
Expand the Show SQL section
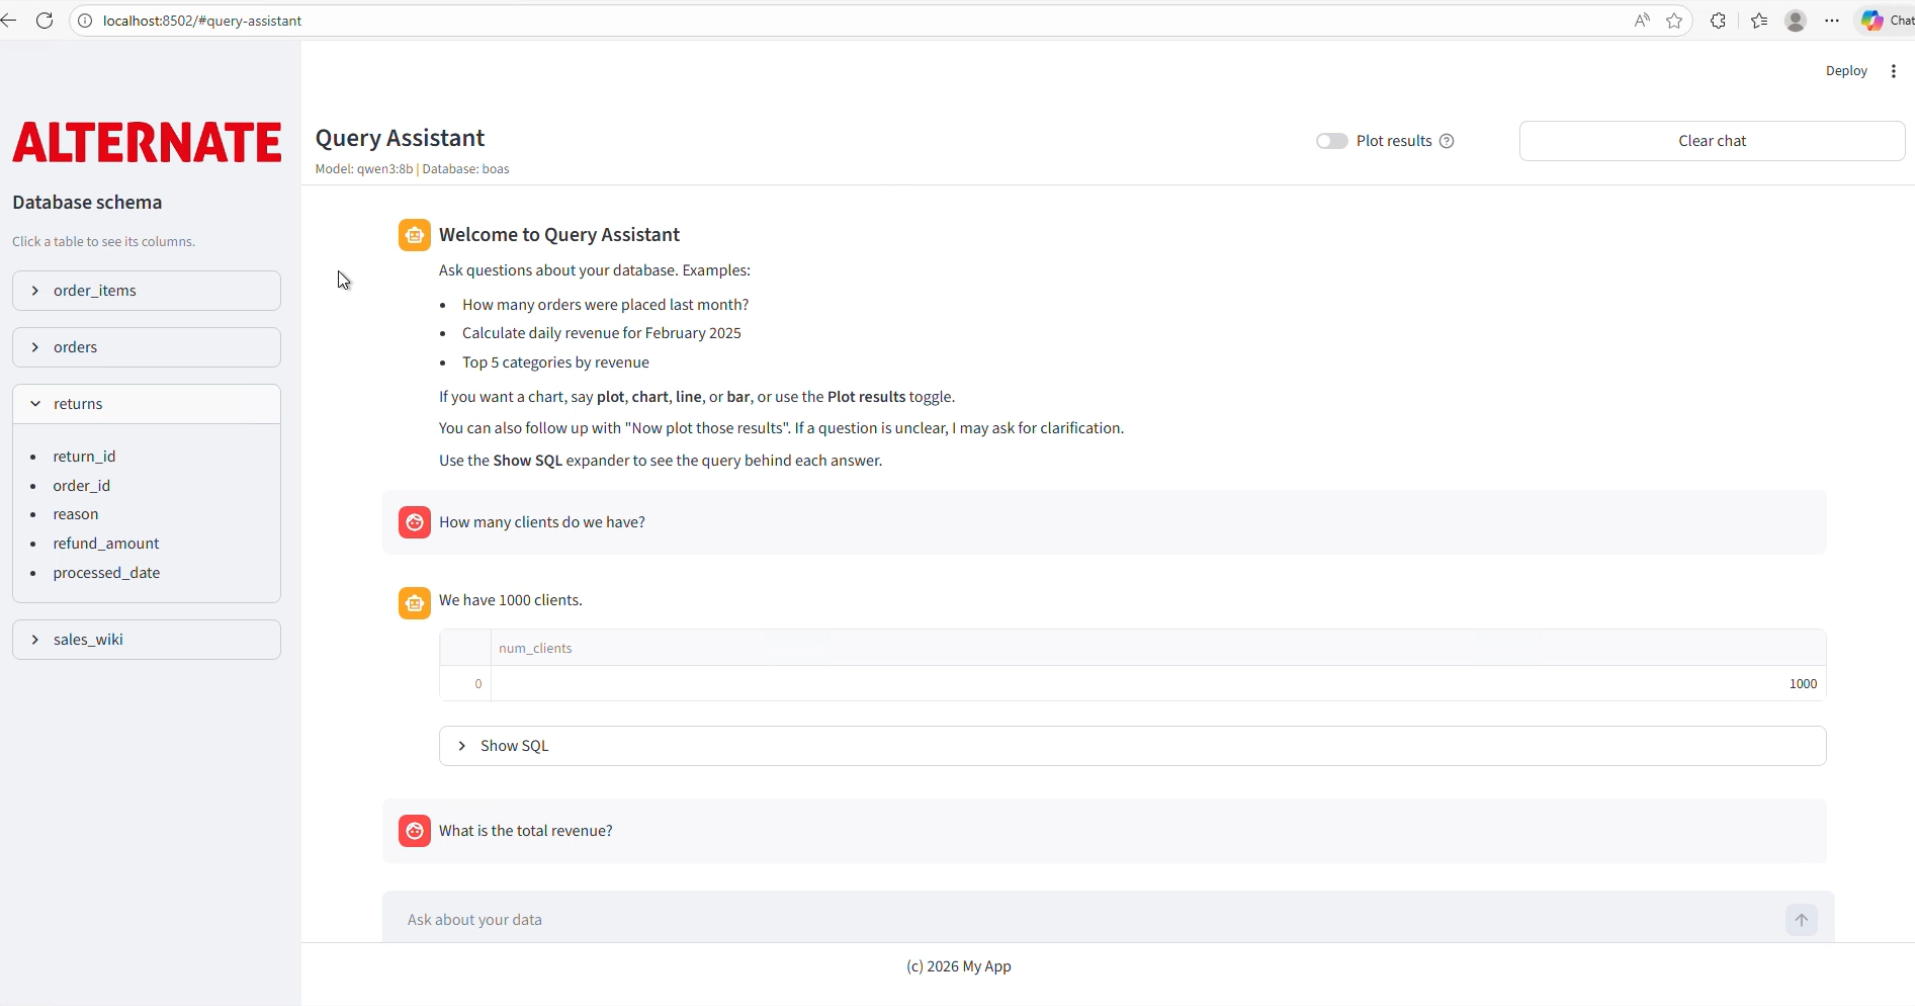[x=1132, y=746]
